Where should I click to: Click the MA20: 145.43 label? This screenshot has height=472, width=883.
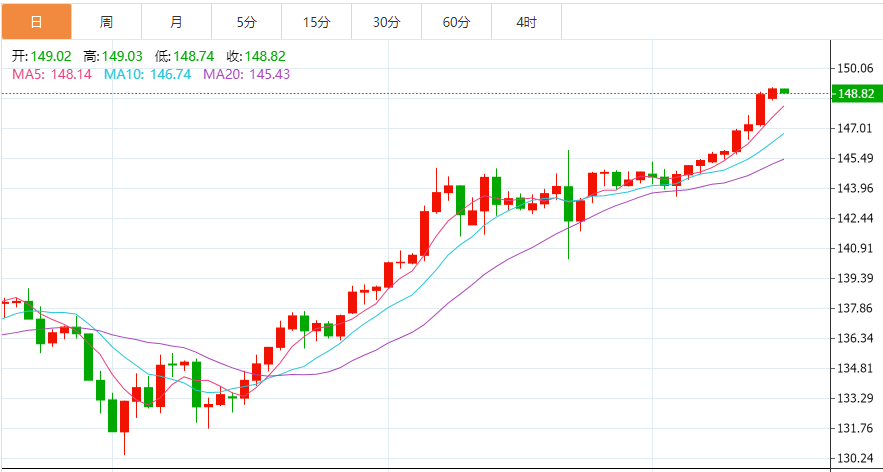coord(247,74)
